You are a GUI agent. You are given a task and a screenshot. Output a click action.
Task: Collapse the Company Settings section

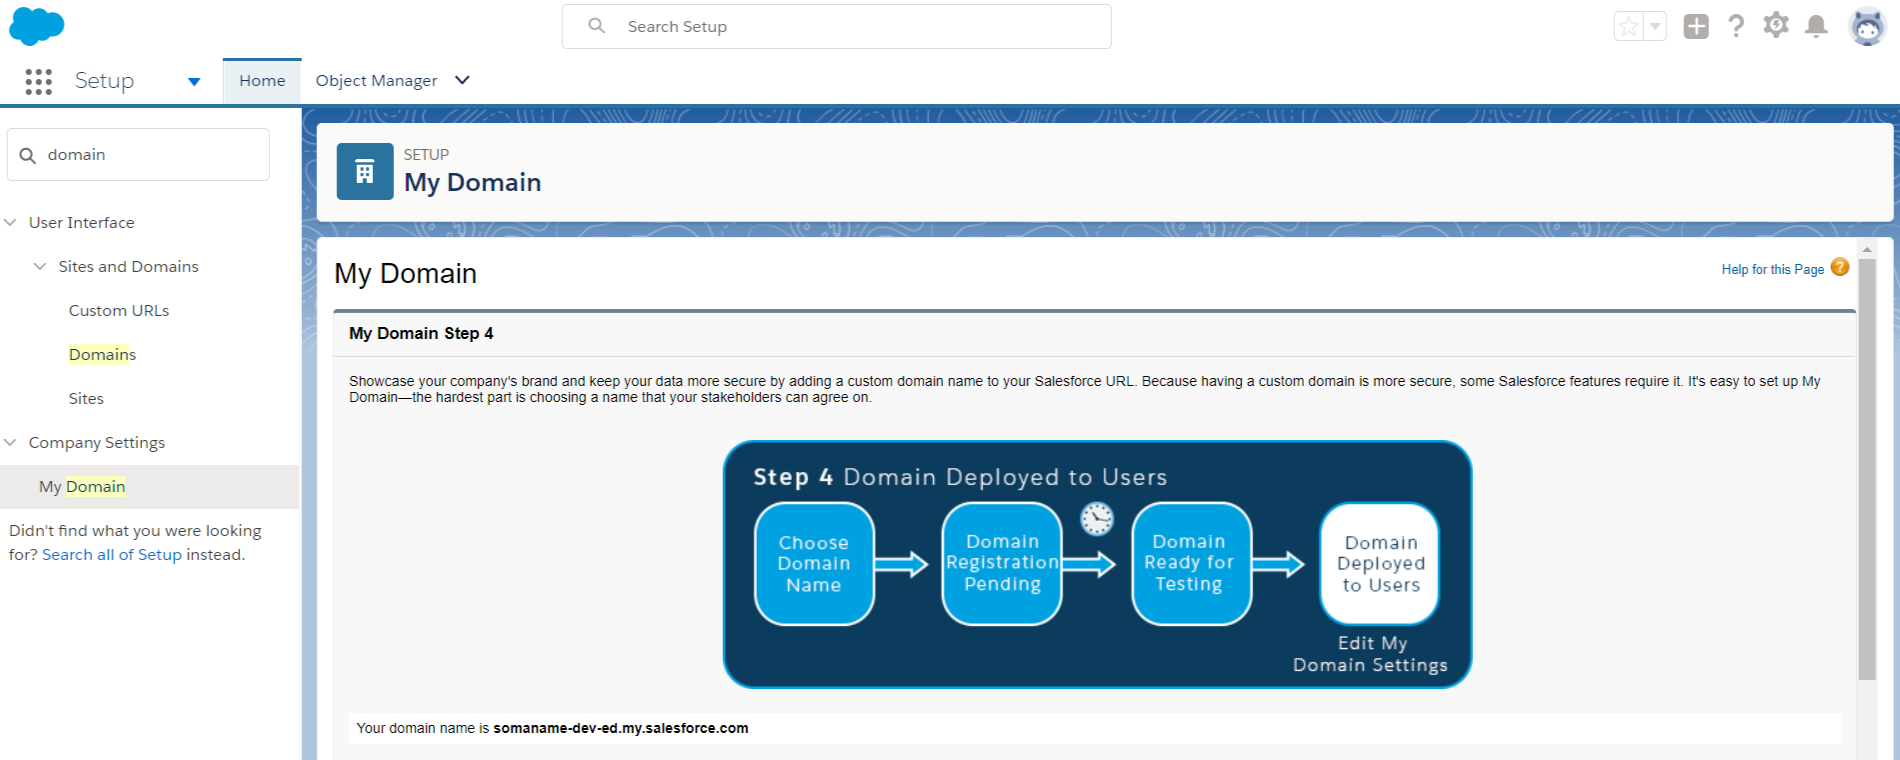[11, 442]
